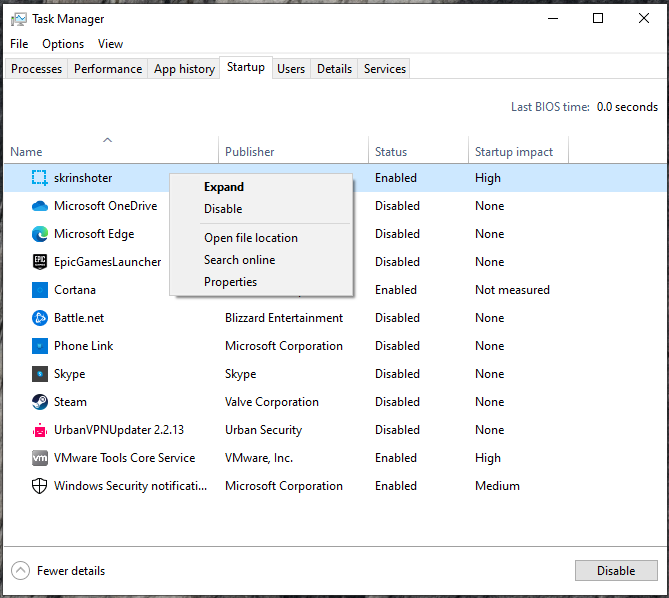
Task: Choose Expand in the context menu
Action: (224, 187)
